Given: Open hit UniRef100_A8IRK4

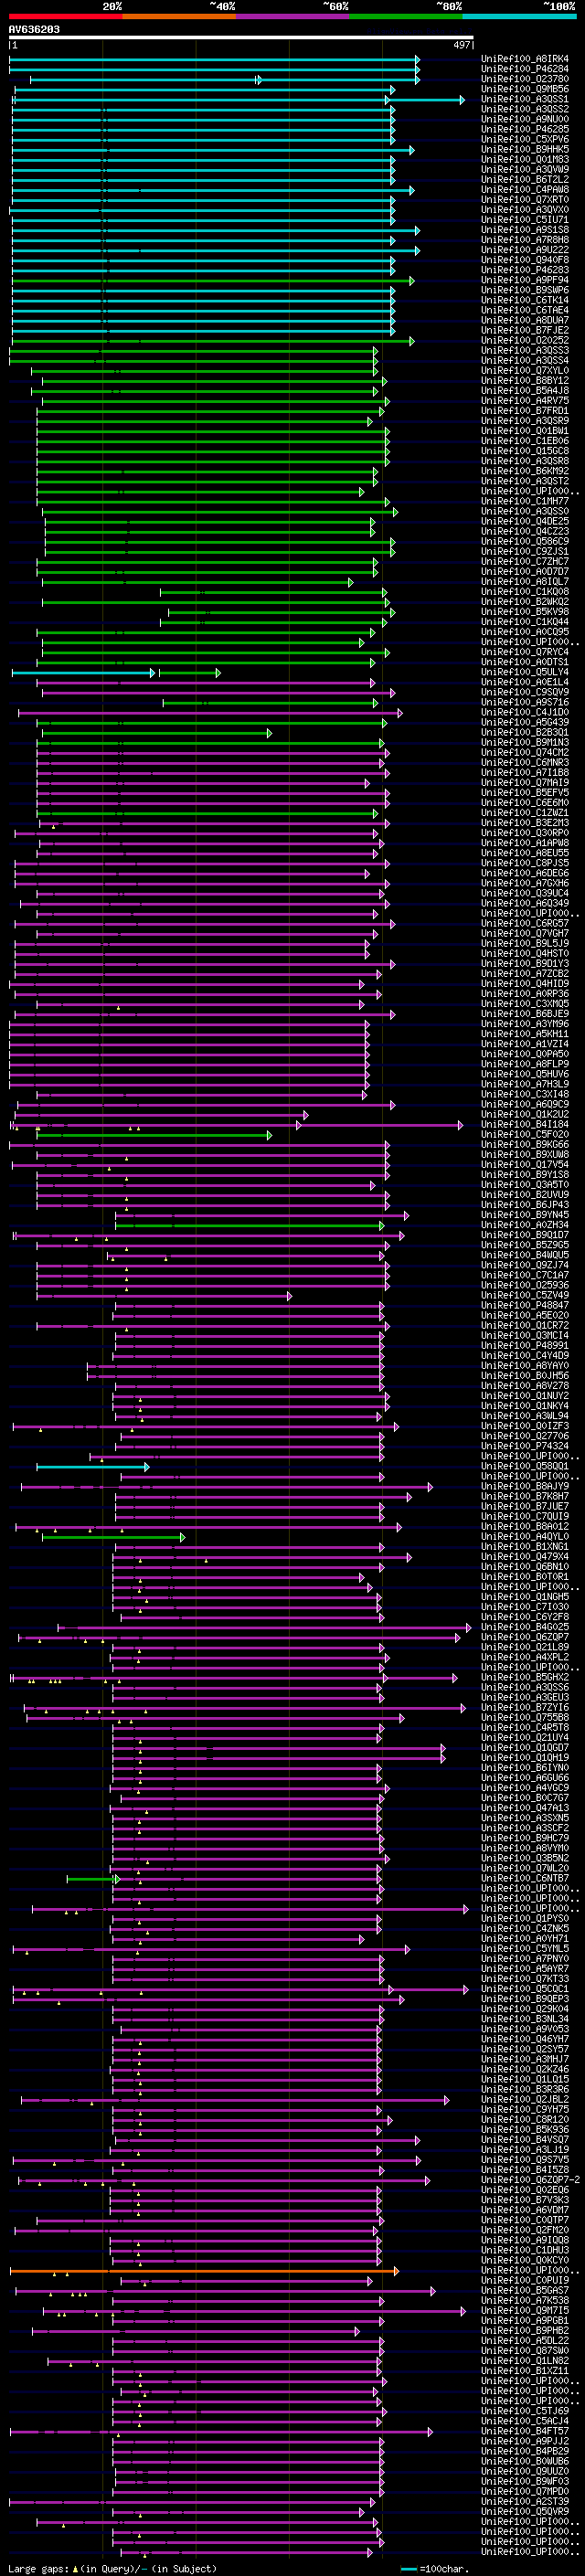Looking at the screenshot, I should point(525,59).
